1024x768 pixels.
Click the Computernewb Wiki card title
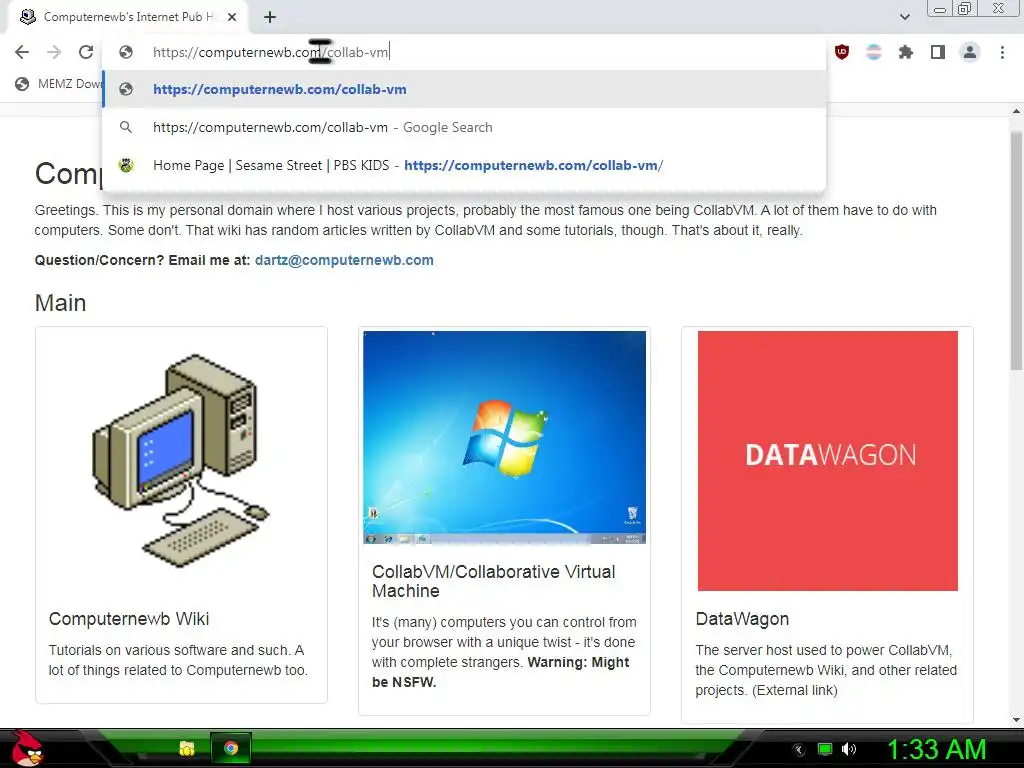coord(129,618)
